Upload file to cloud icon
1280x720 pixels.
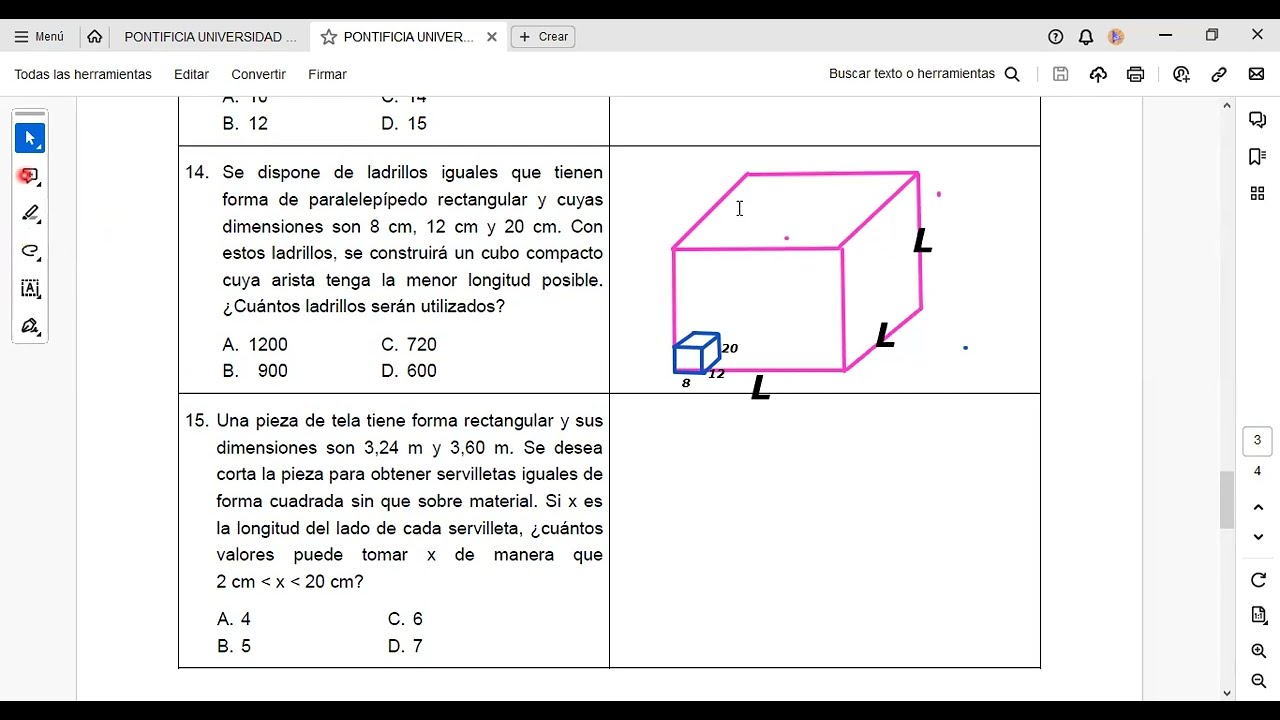pos(1098,74)
